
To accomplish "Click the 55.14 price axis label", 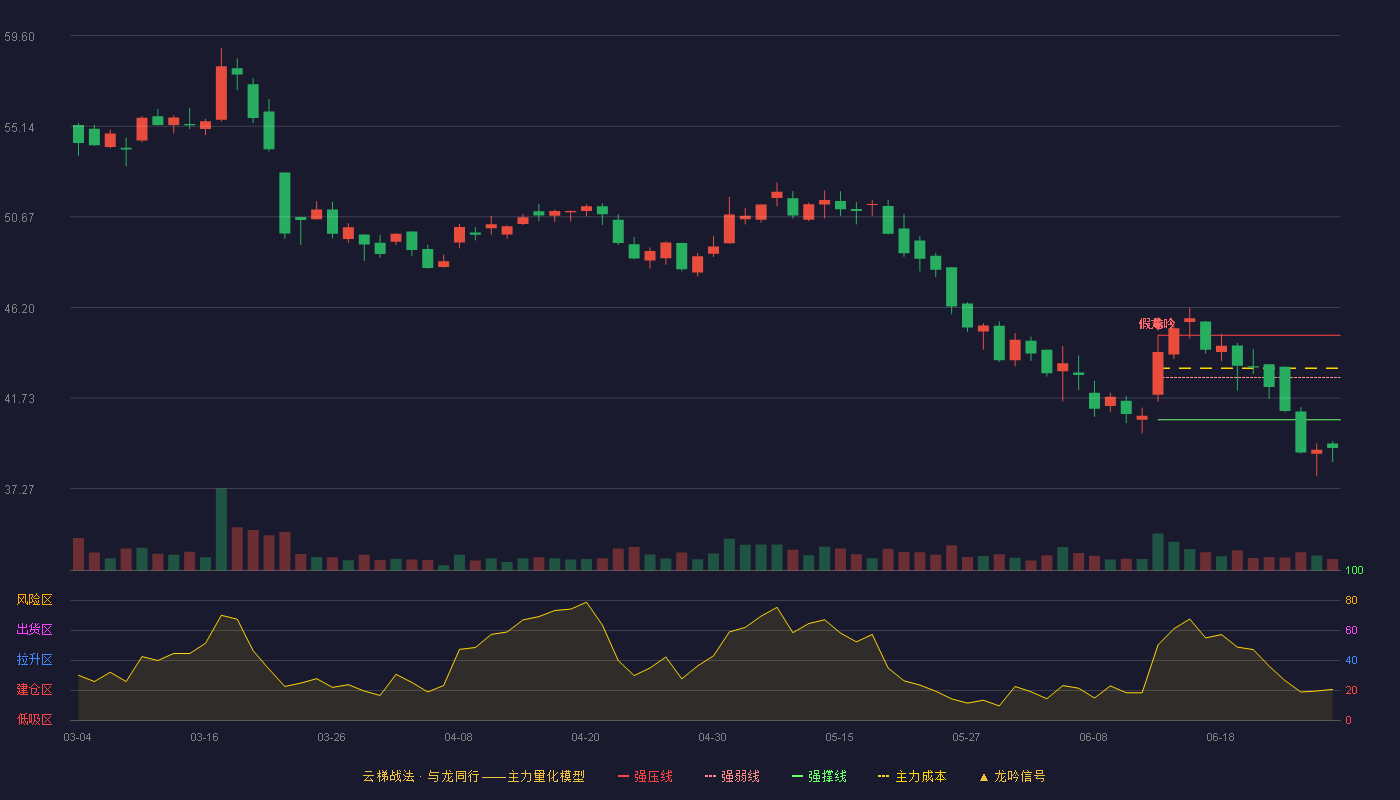I will (19, 128).
